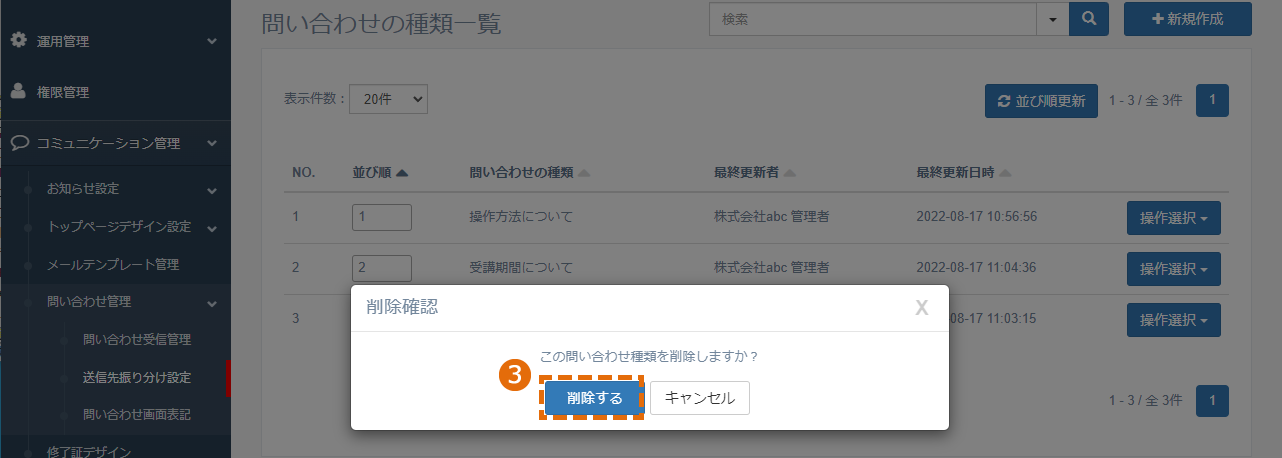Sort by 最終更新日時 column arrow
1282x458 pixels.
(x=1005, y=173)
